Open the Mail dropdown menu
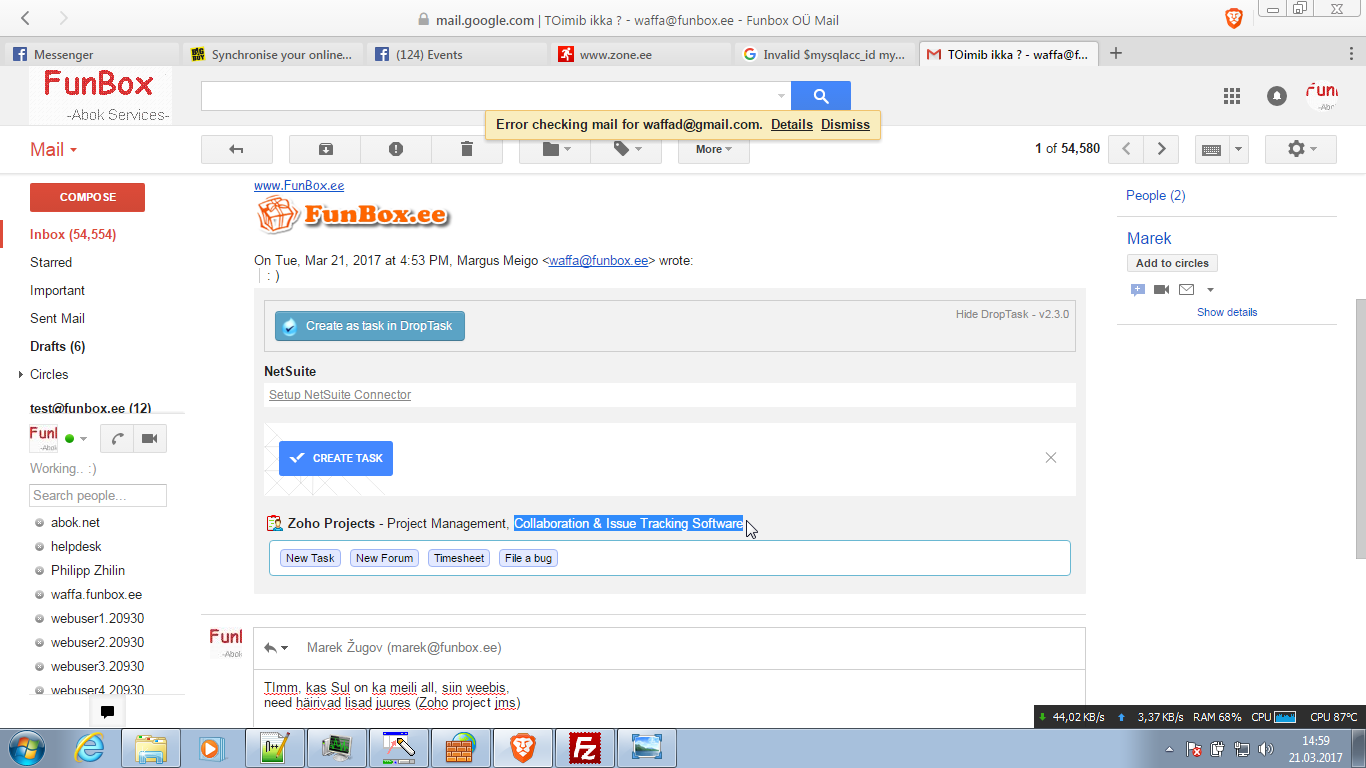 coord(54,150)
